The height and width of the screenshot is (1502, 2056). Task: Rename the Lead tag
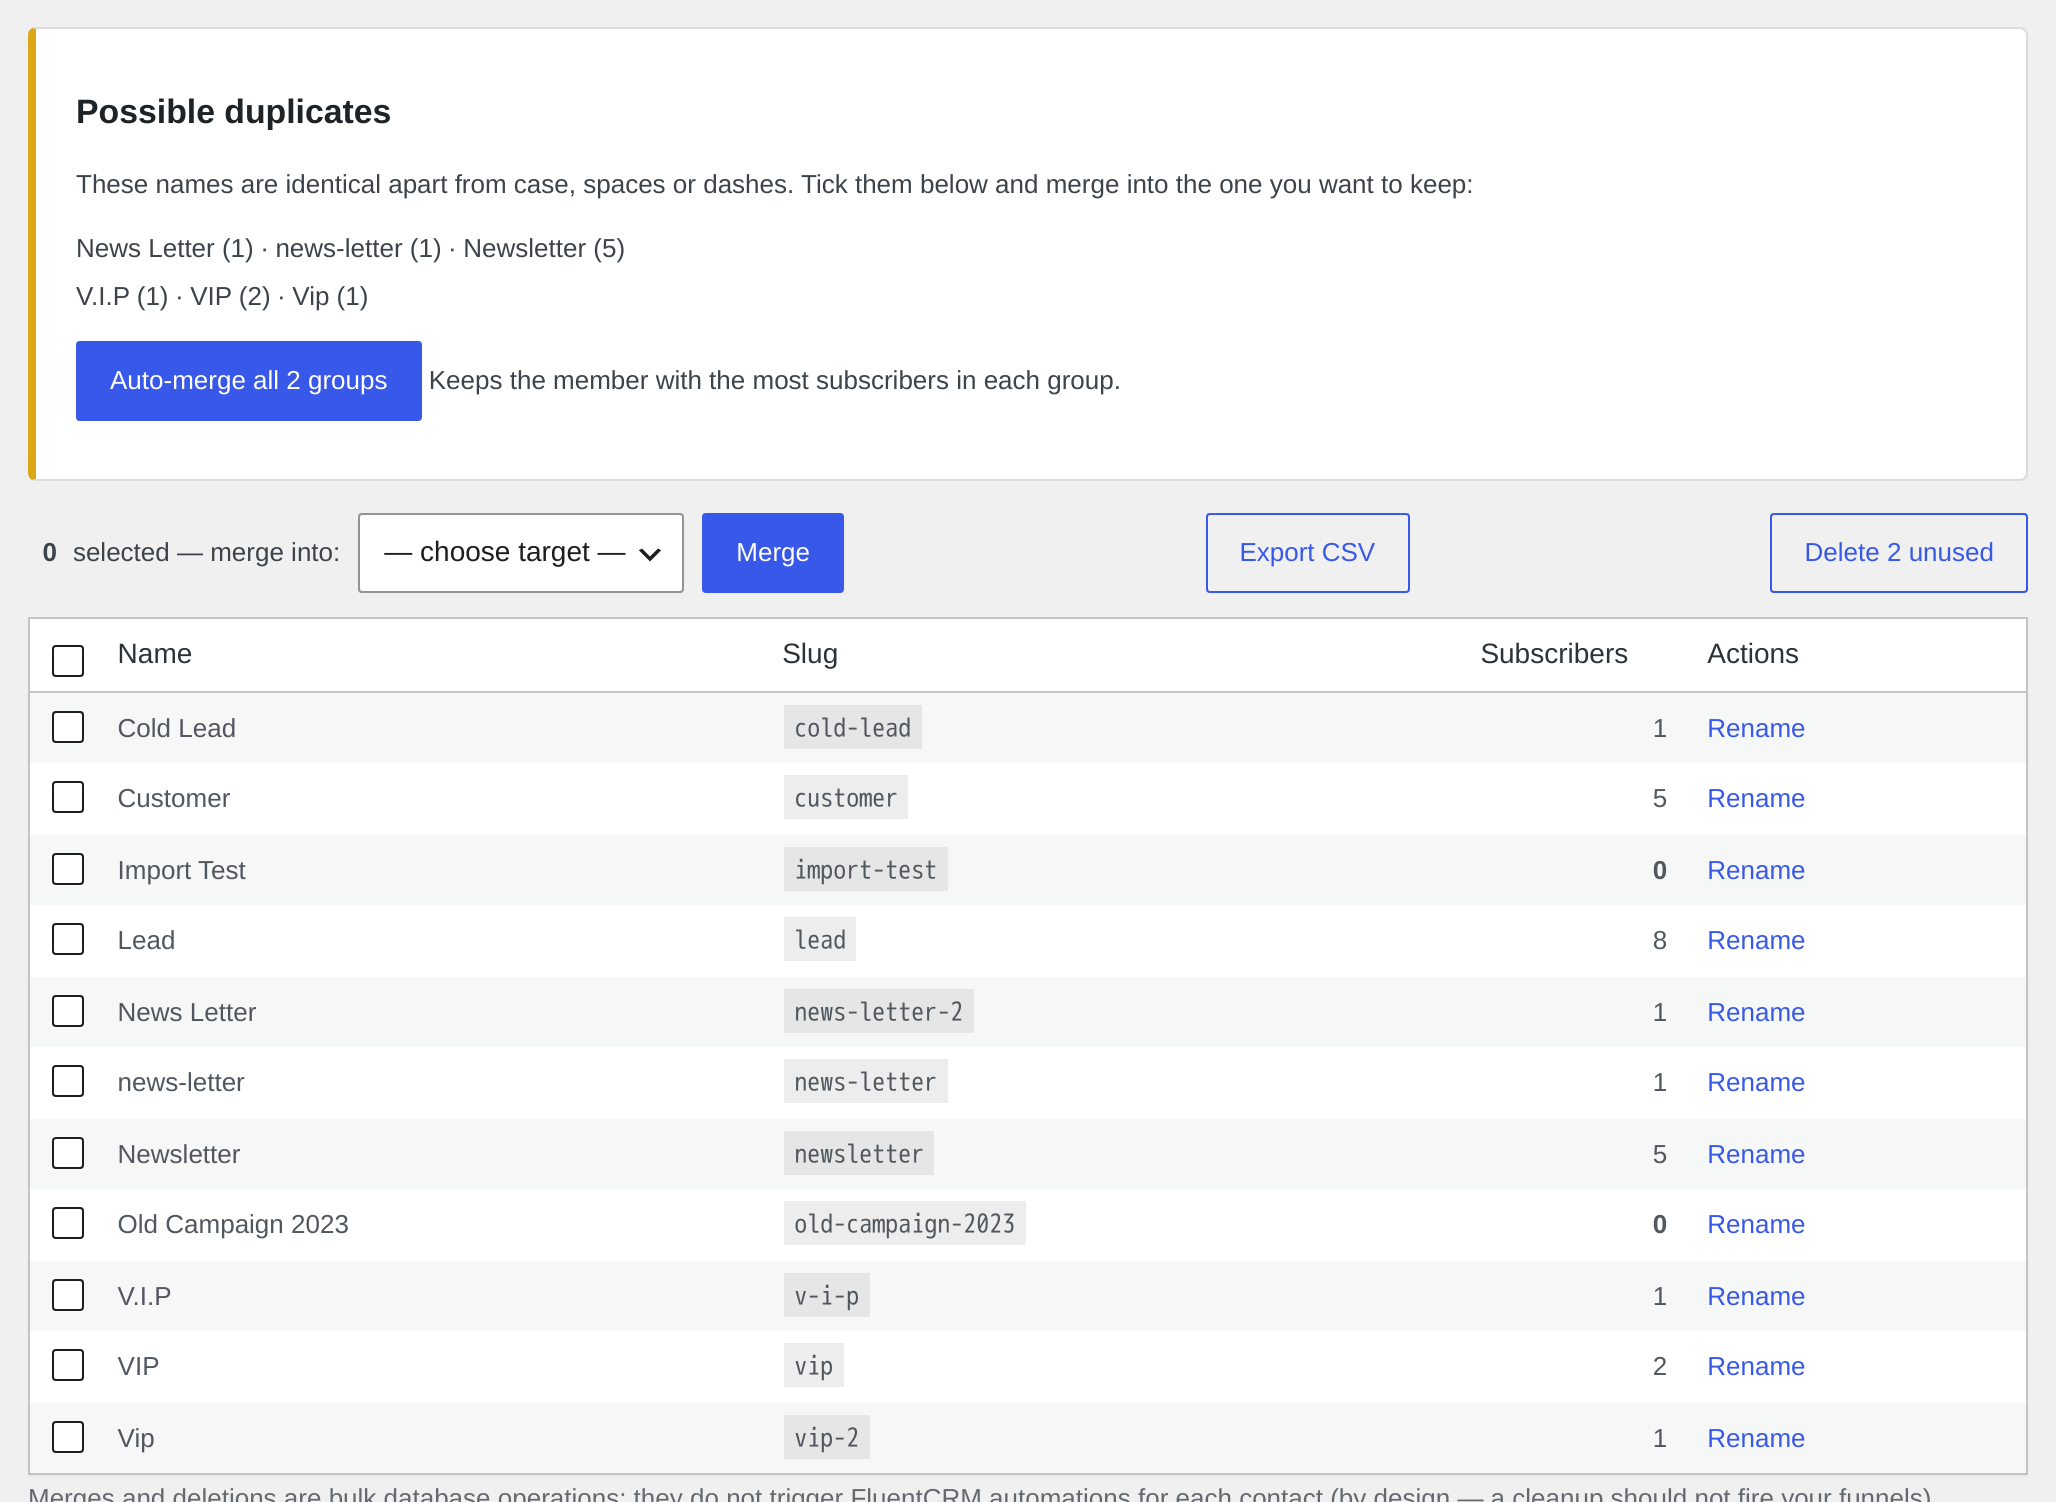(1755, 940)
